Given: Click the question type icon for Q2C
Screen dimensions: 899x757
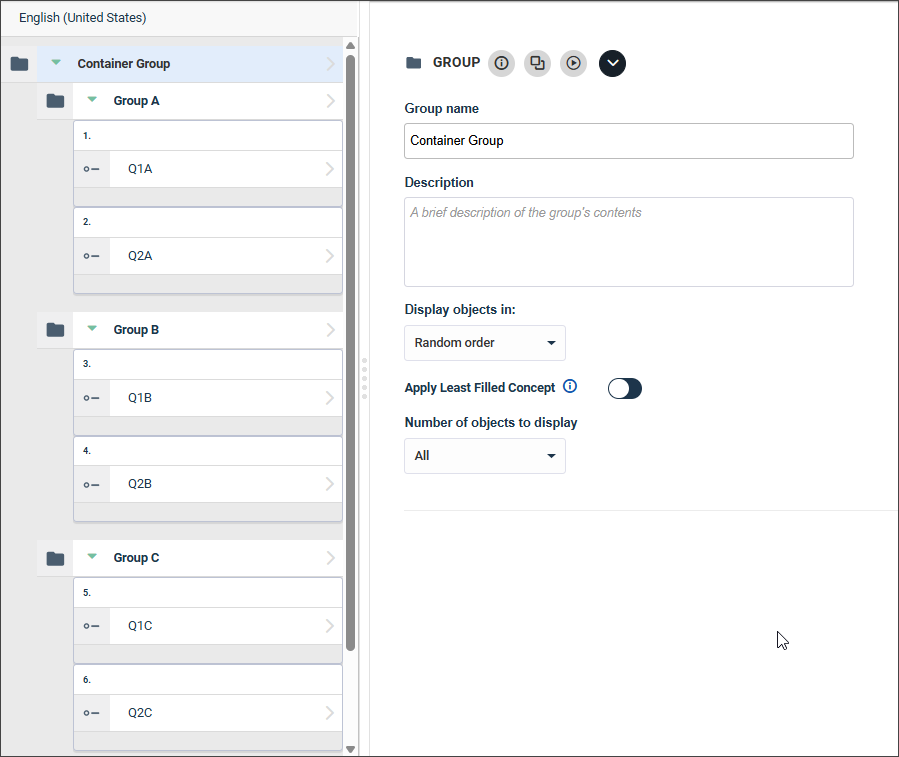Looking at the screenshot, I should point(91,713).
